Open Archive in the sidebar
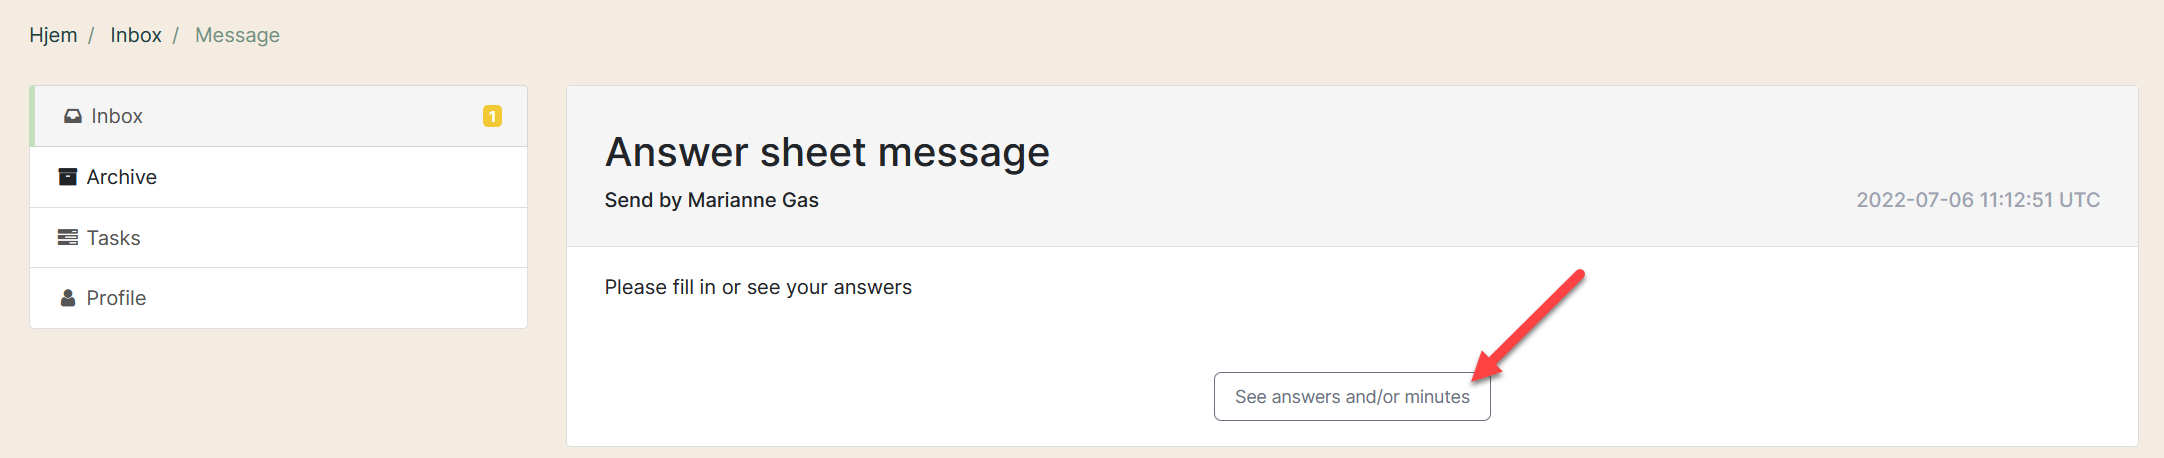The image size is (2164, 458). point(121,177)
